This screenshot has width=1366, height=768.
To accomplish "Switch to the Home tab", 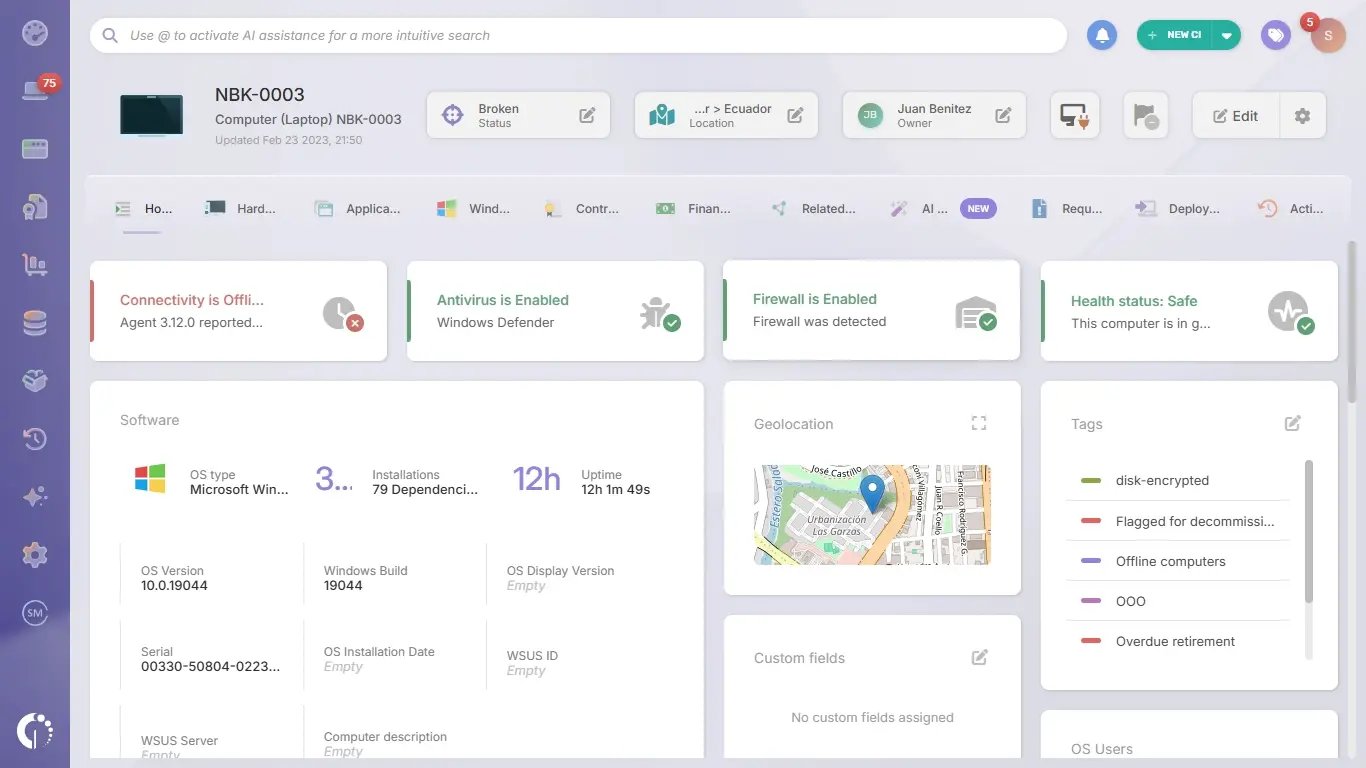I will click(144, 209).
